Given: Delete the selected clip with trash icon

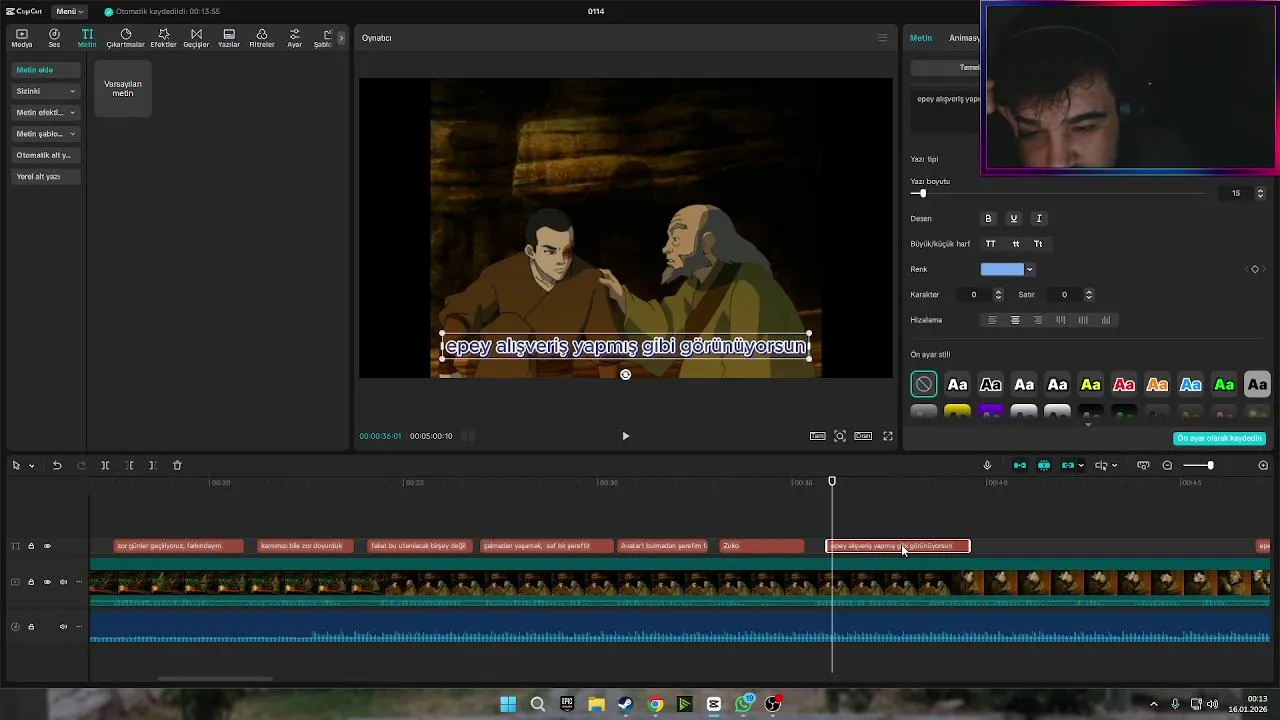Looking at the screenshot, I should tap(177, 465).
